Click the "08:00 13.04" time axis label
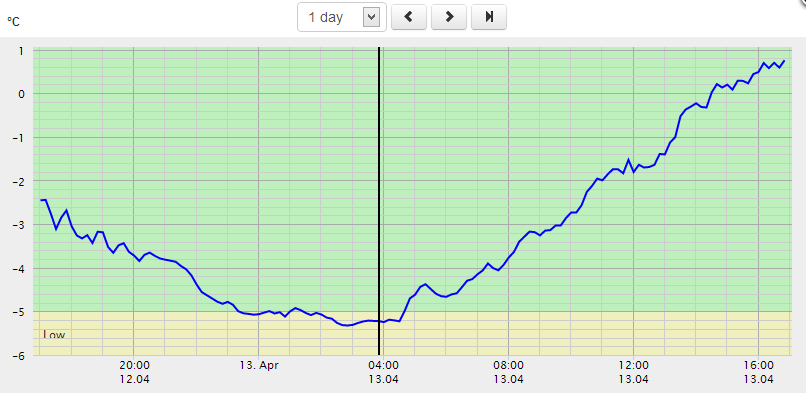 [509, 372]
